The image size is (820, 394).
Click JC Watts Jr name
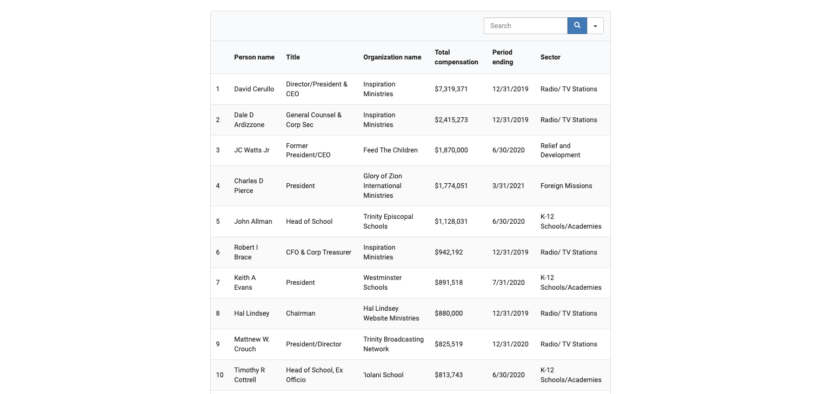[252, 150]
